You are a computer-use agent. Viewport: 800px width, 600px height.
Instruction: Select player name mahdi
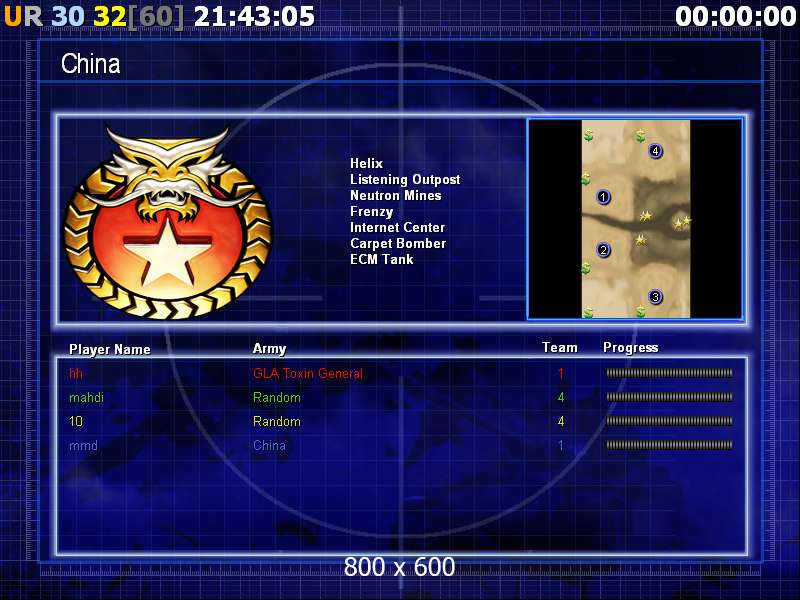86,397
